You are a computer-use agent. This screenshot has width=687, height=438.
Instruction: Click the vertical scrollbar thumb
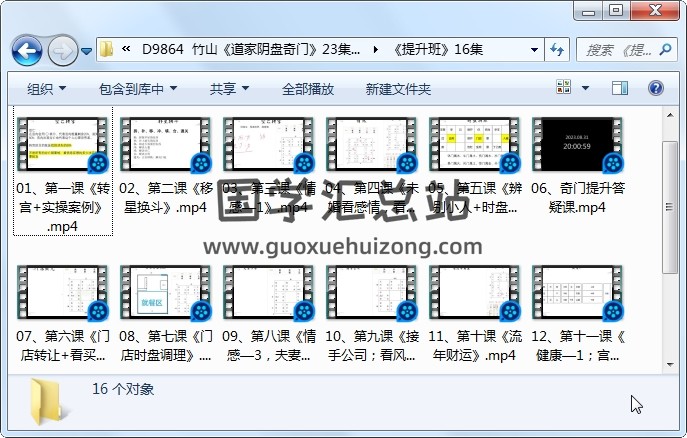[670, 207]
